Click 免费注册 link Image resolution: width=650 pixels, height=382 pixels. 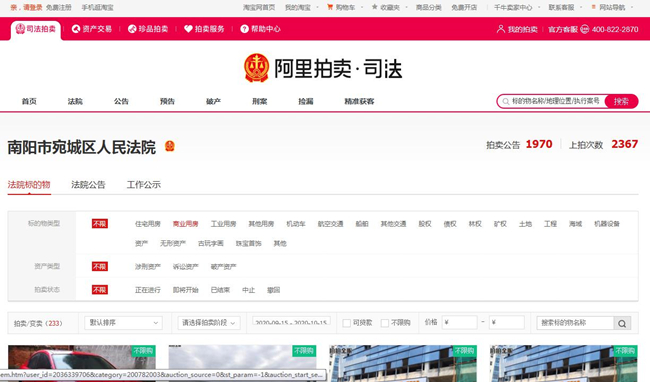coord(58,7)
